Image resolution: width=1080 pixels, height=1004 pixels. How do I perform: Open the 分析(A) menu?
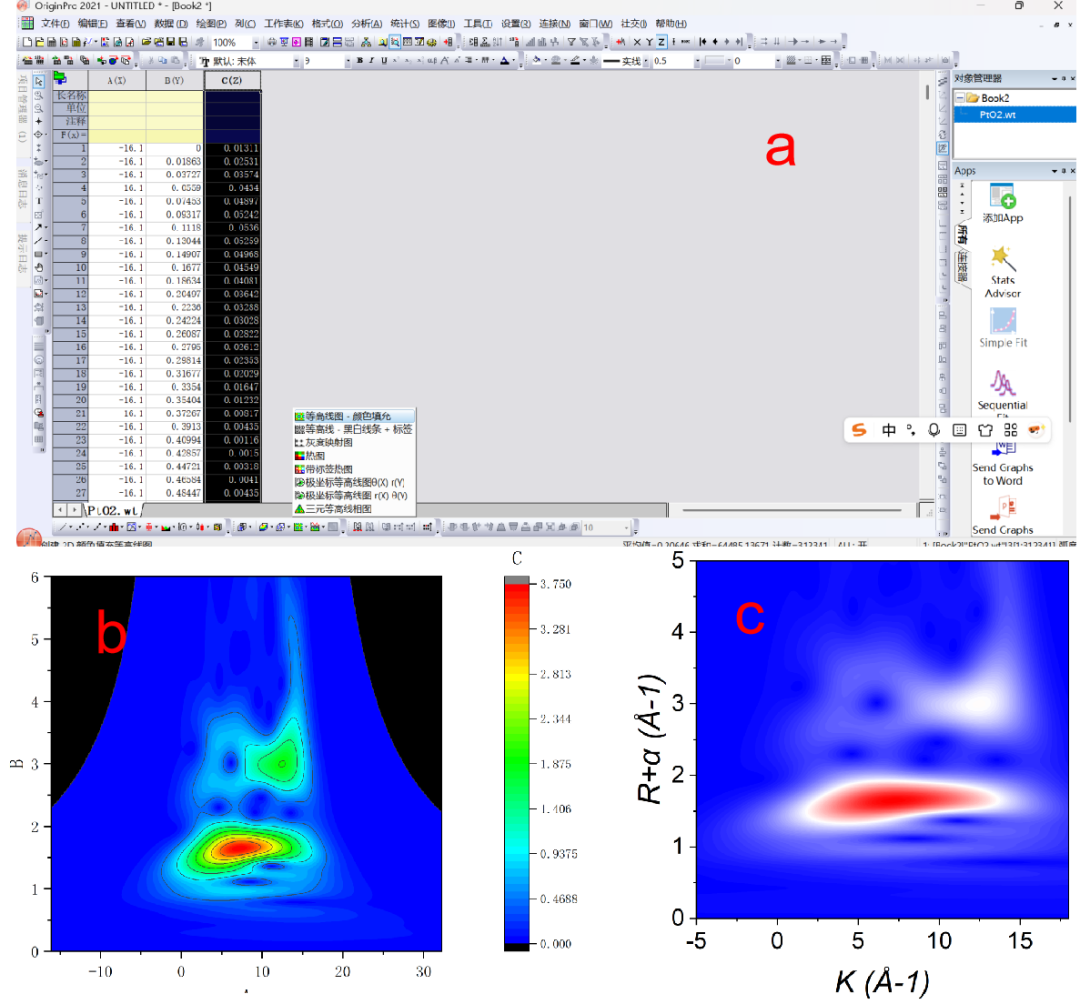(x=366, y=23)
